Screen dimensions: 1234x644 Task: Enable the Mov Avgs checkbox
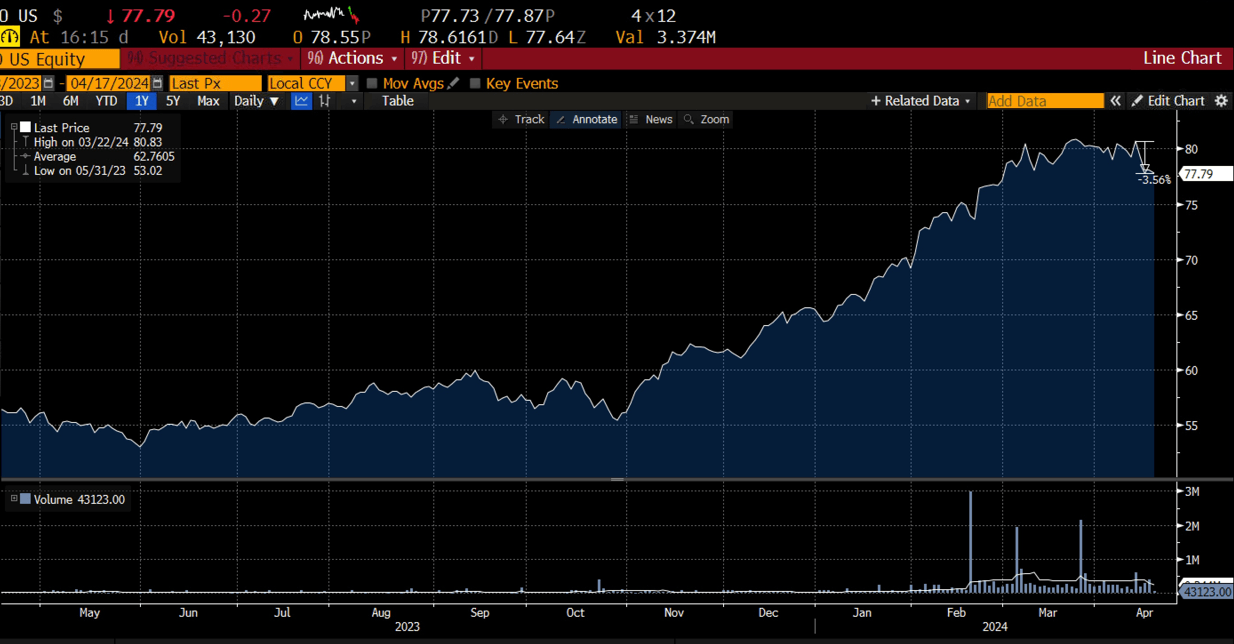[372, 84]
